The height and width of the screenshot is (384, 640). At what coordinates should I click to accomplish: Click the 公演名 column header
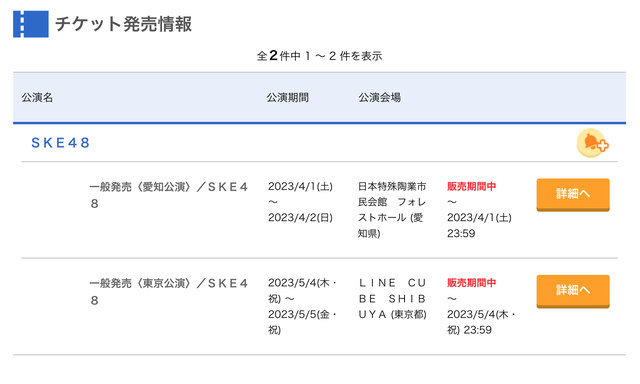click(x=37, y=98)
